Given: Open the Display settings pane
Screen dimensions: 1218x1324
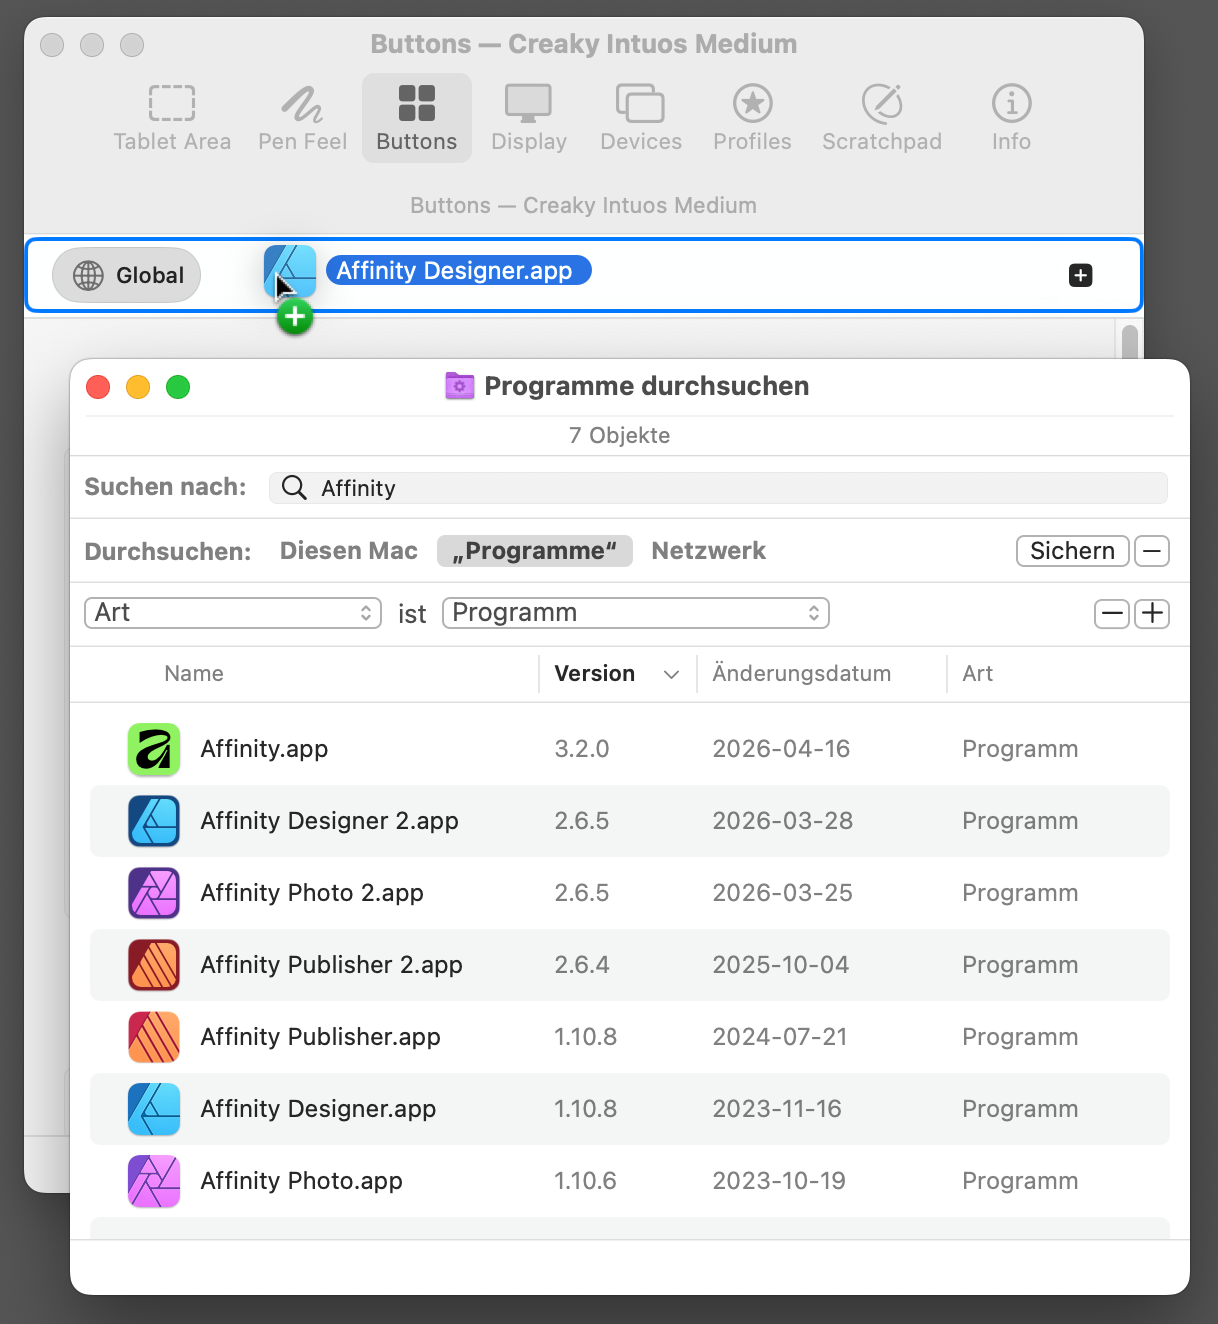Looking at the screenshot, I should click(529, 118).
